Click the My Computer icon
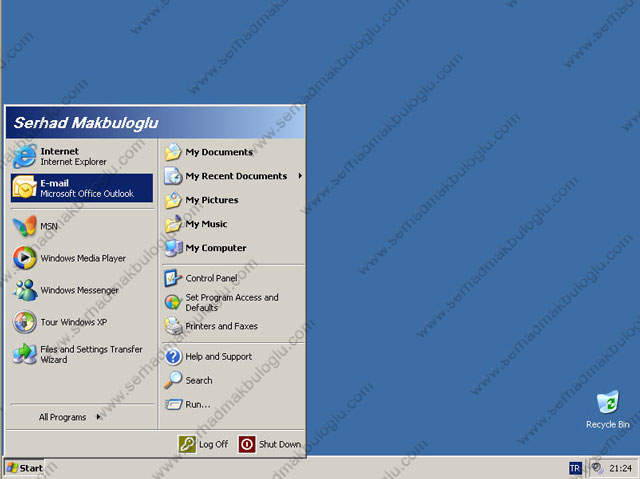 (x=173, y=248)
